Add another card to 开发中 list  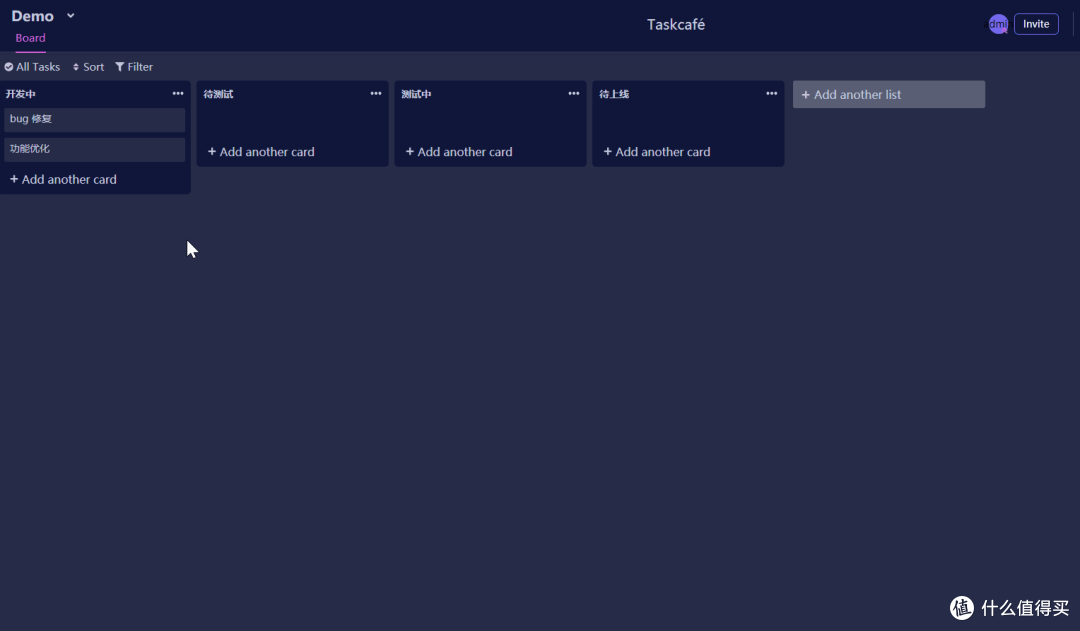[63, 179]
